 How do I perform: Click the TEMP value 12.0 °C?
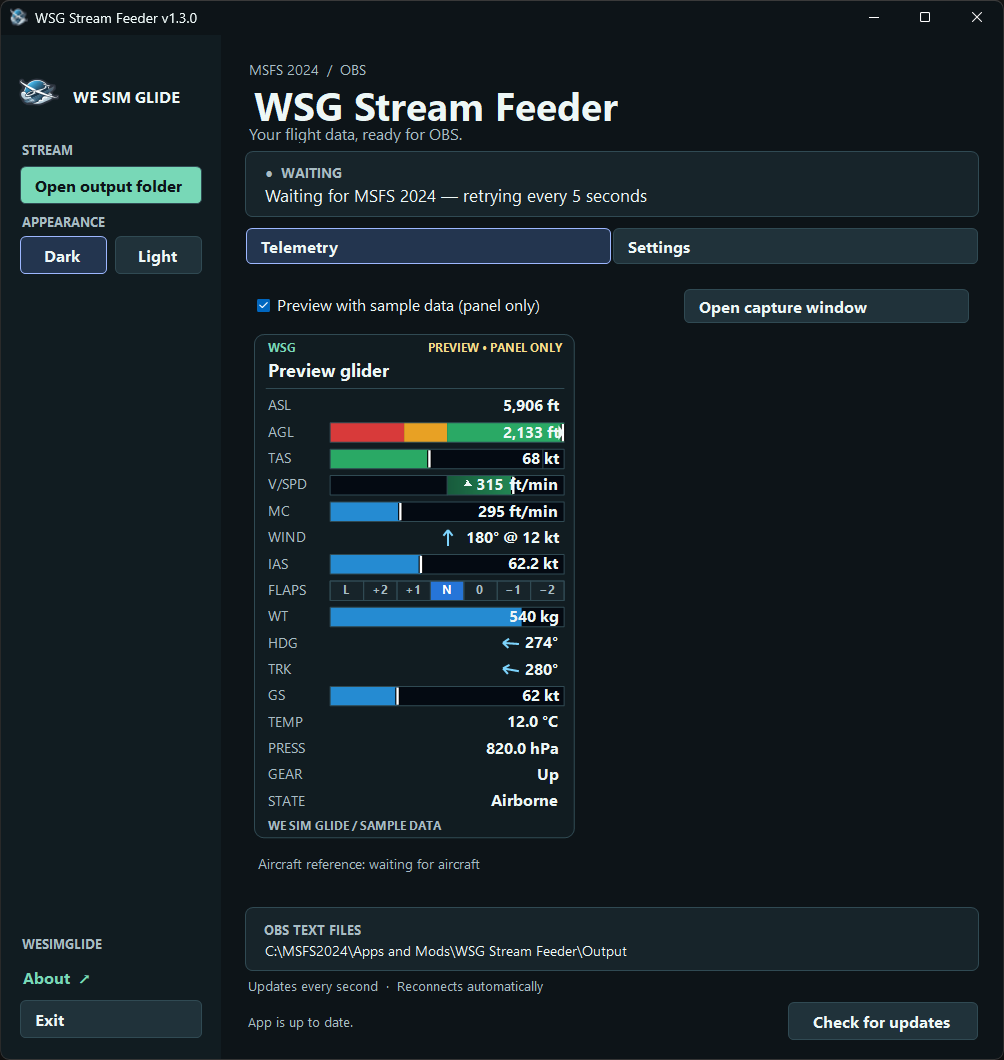point(533,722)
